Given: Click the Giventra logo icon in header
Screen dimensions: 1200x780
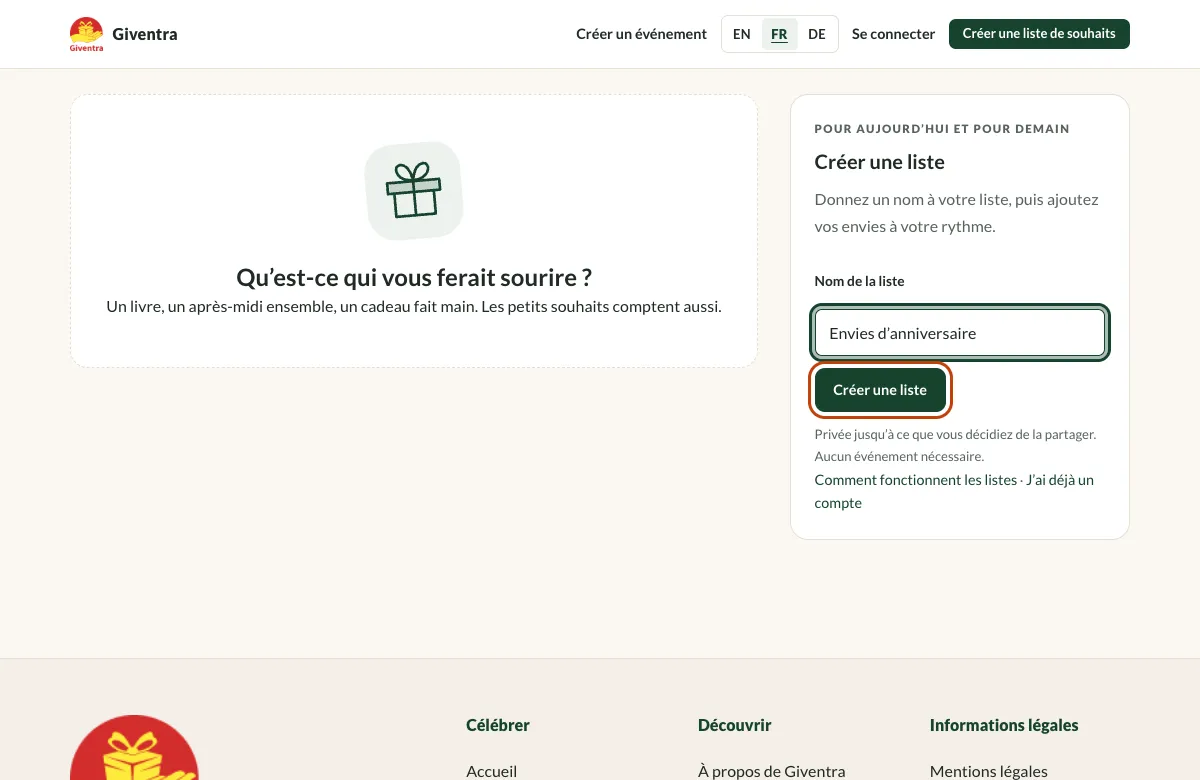Looking at the screenshot, I should click(86, 34).
